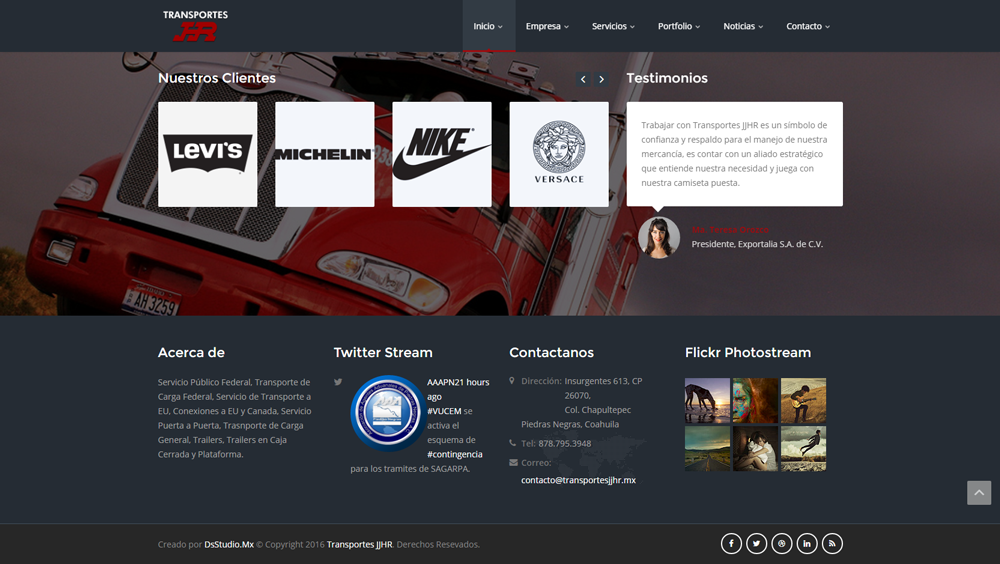Click the Transportes JHR logo
The image size is (1000, 564).
tap(195, 26)
